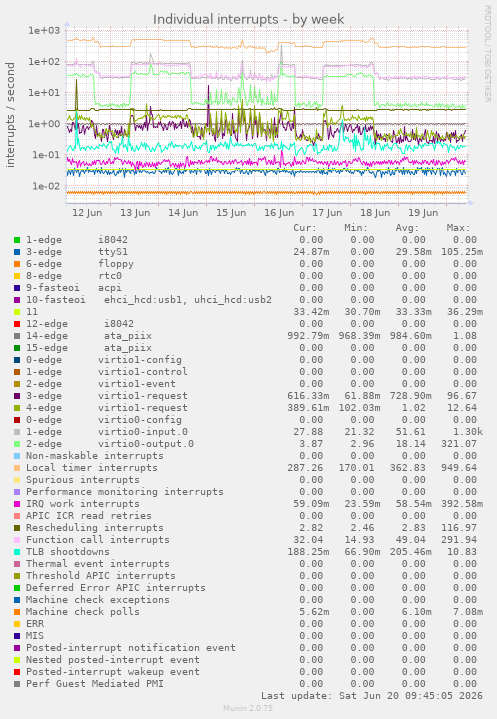Click the Avg: column header
Screen dimensions: 497x719
[x=408, y=228]
